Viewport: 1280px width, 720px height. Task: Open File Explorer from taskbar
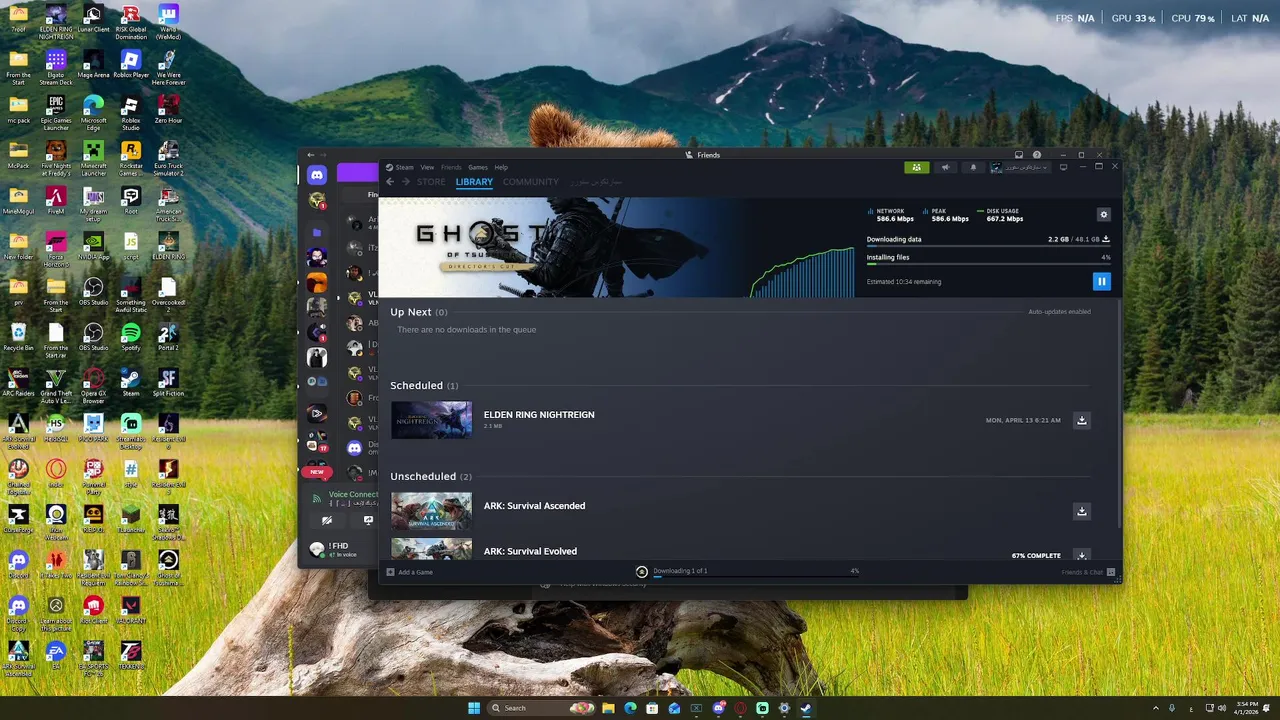point(608,708)
